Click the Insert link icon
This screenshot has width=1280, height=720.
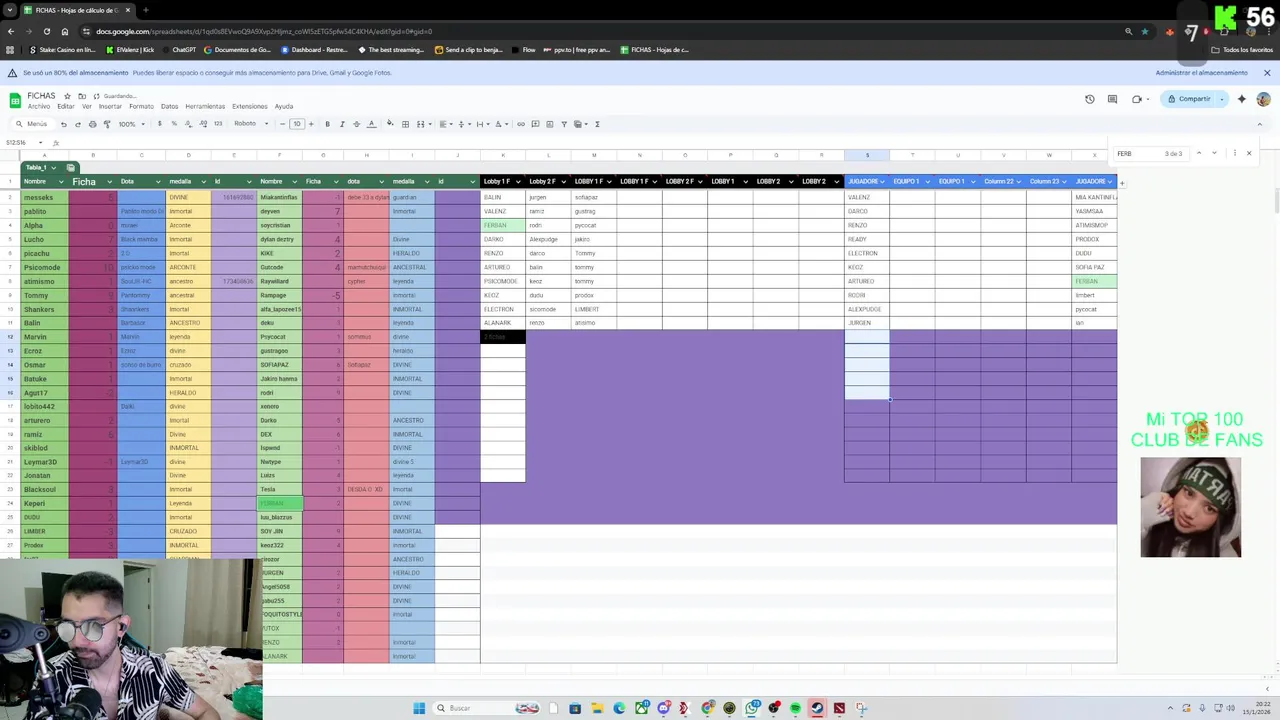(x=521, y=124)
